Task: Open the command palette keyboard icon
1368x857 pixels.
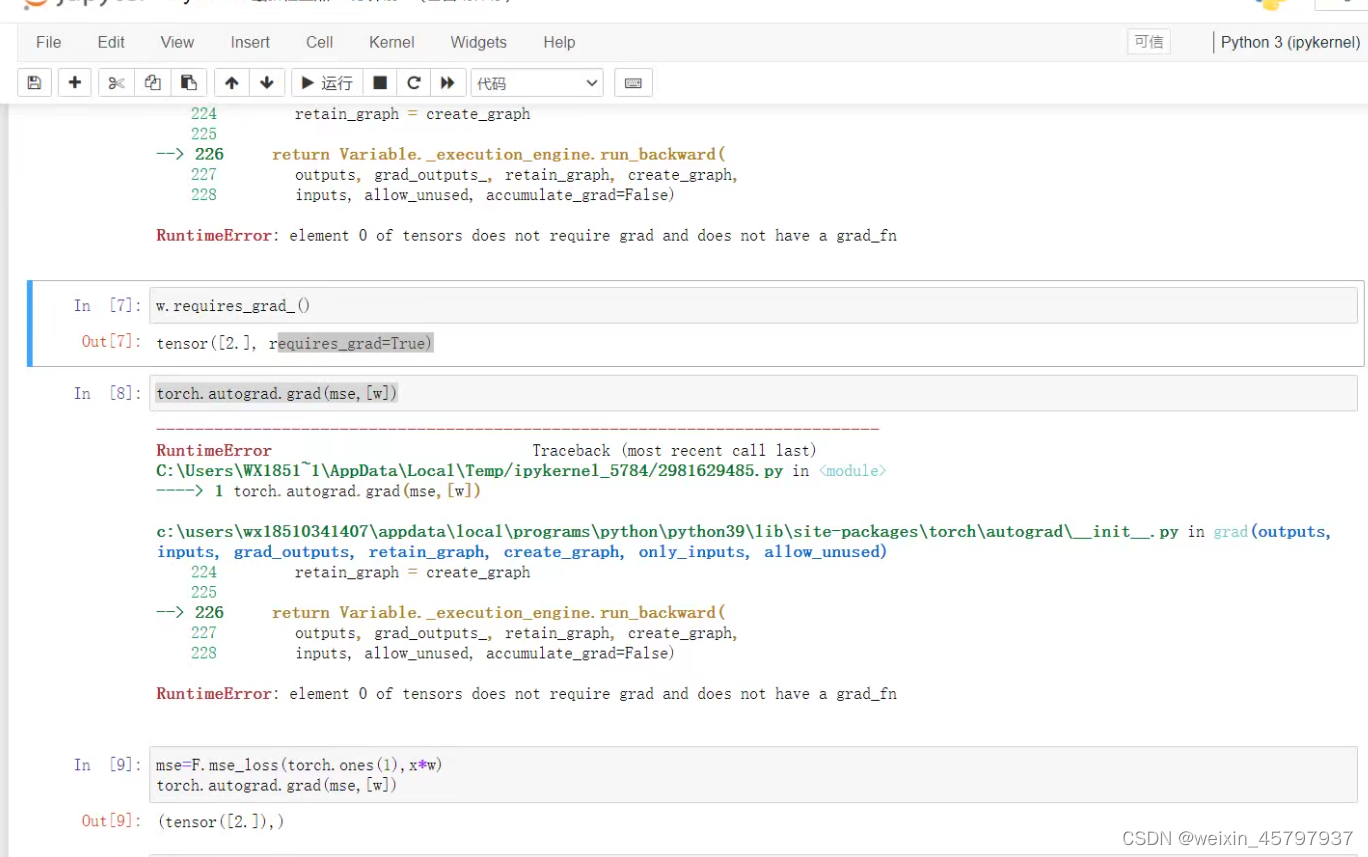Action: (633, 83)
